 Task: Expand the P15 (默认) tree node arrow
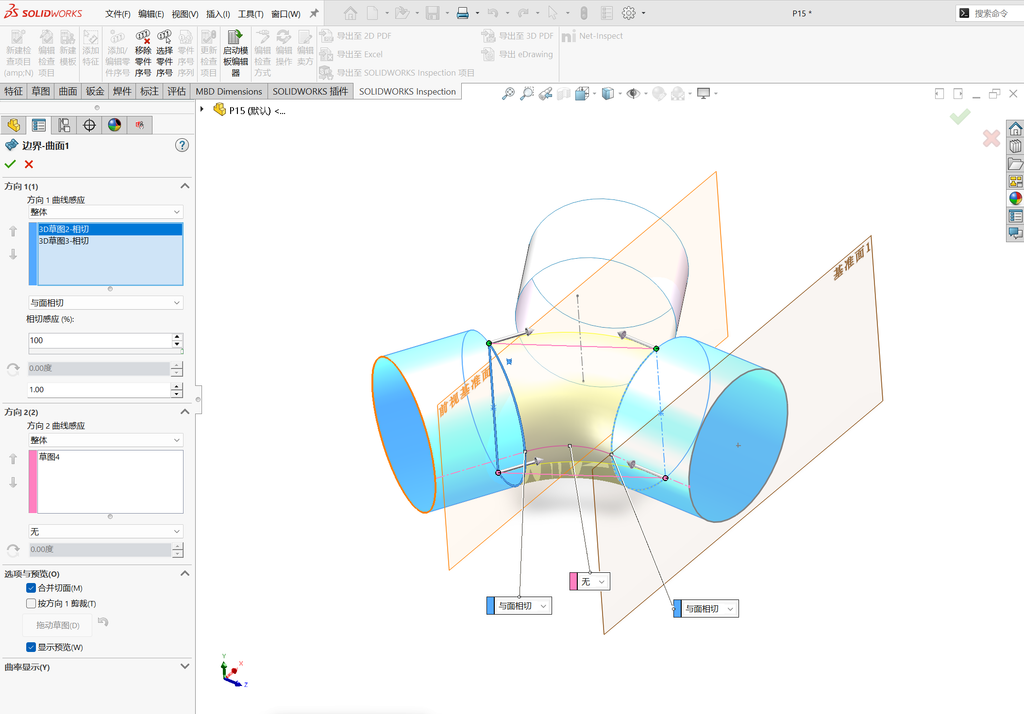[x=202, y=110]
